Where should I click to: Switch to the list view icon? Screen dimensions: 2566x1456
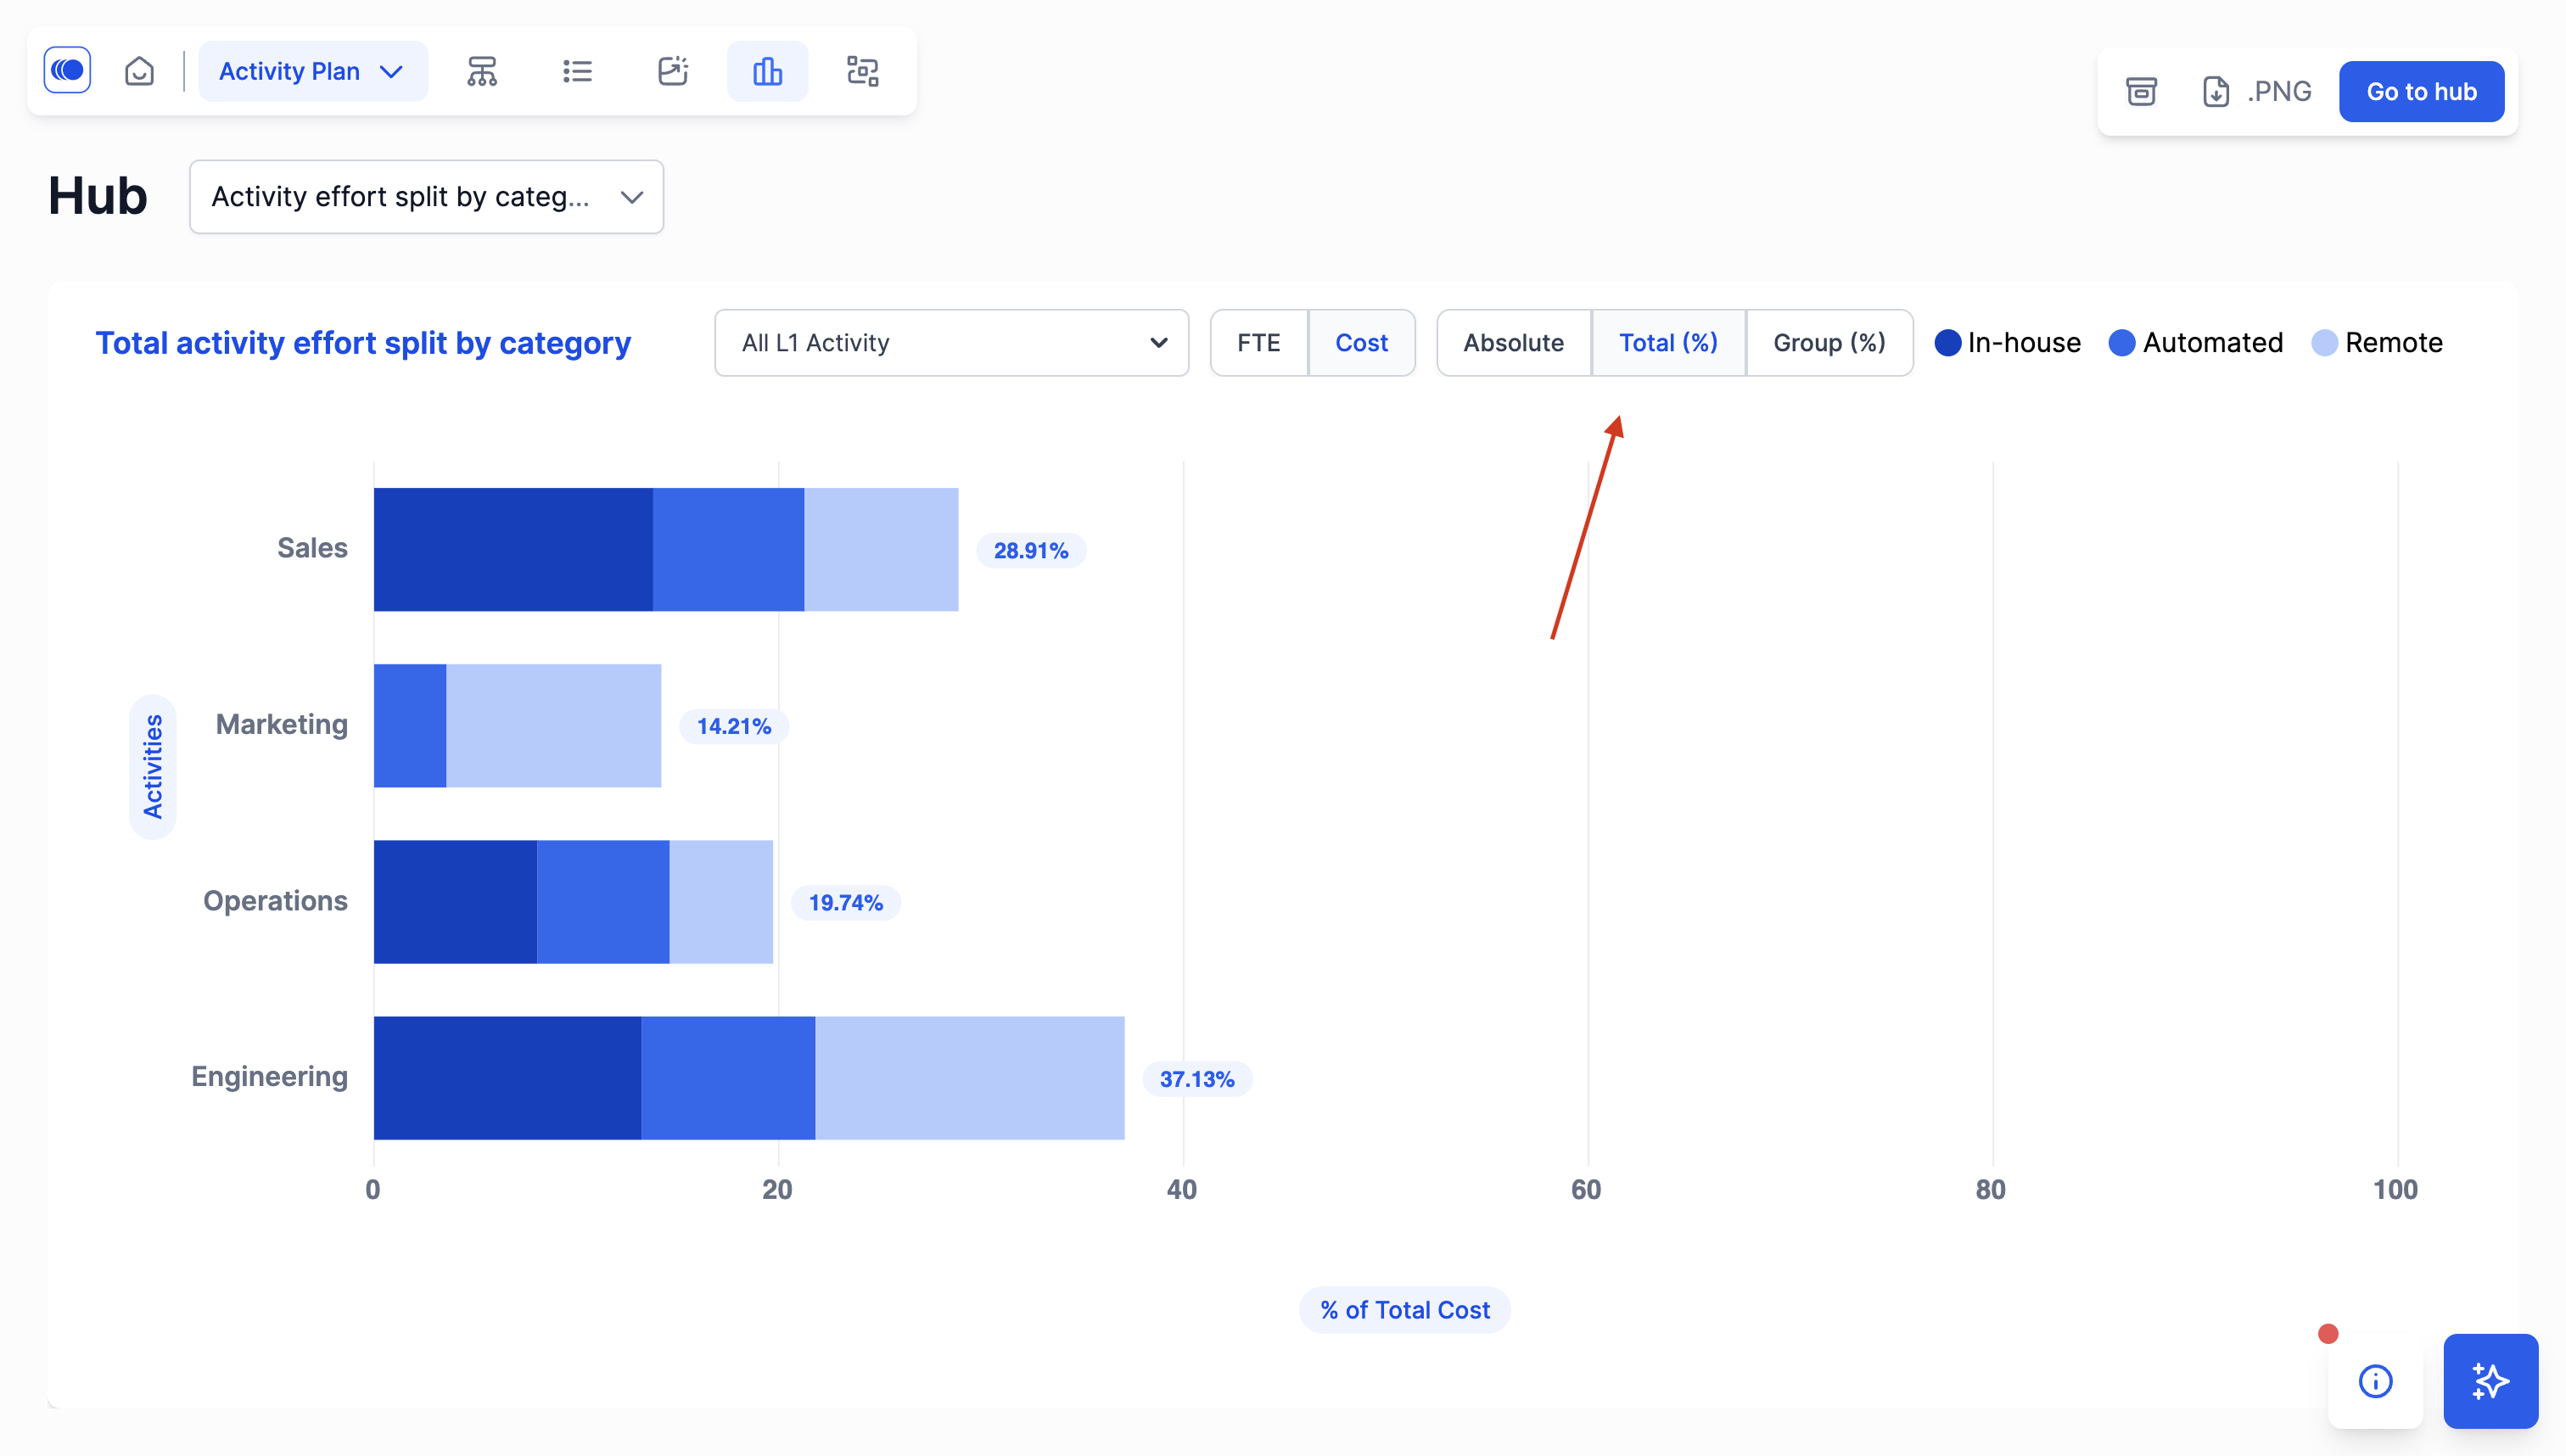(577, 71)
